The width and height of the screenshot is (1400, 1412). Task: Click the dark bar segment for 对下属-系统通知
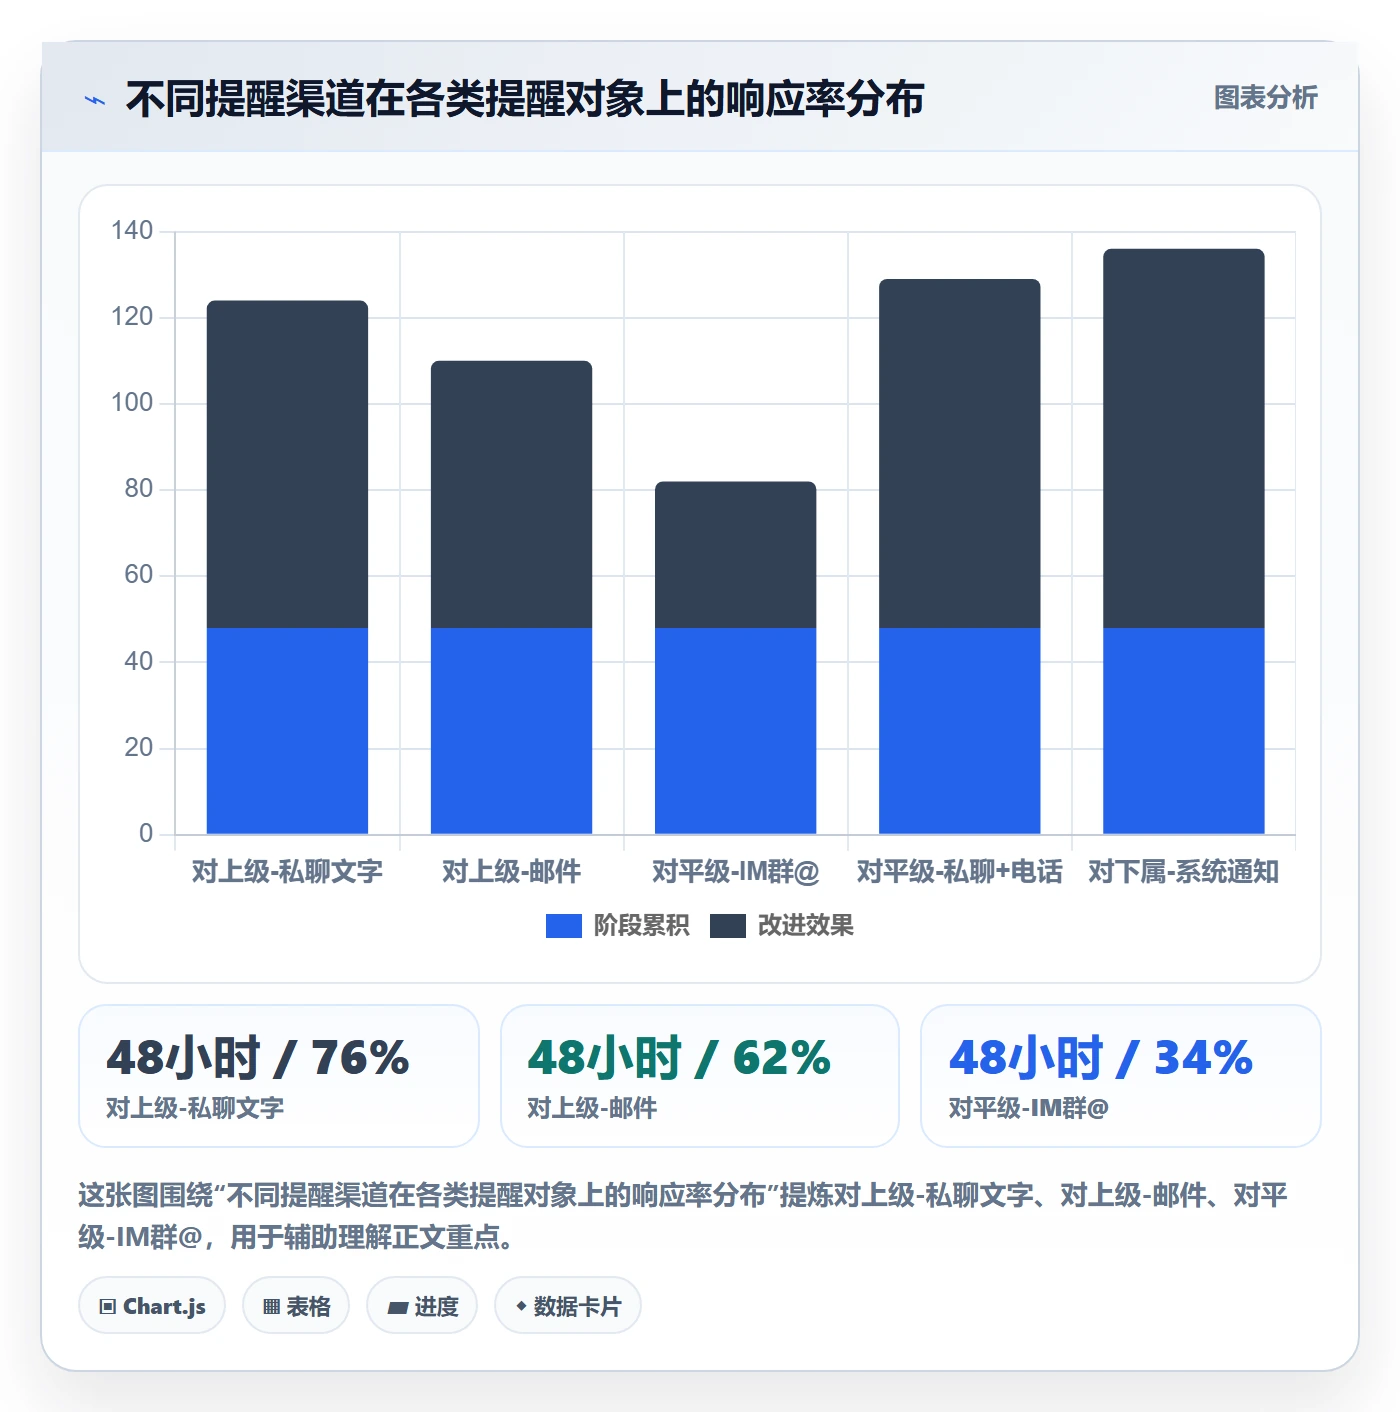coord(1183,438)
